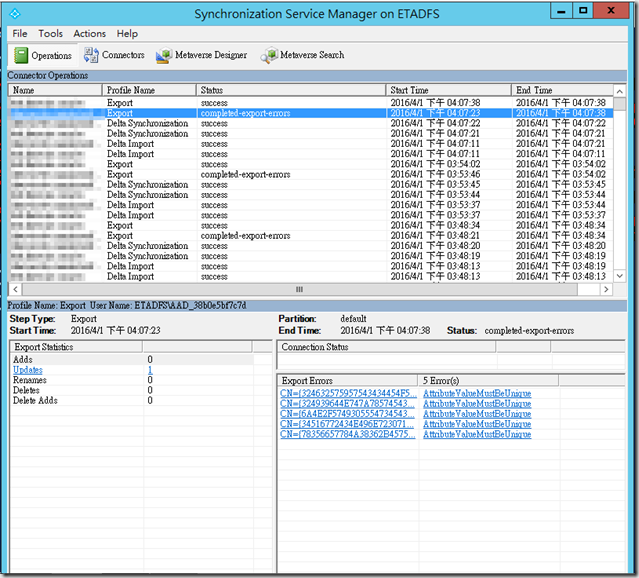Open the Tools menu

pyautogui.click(x=50, y=33)
